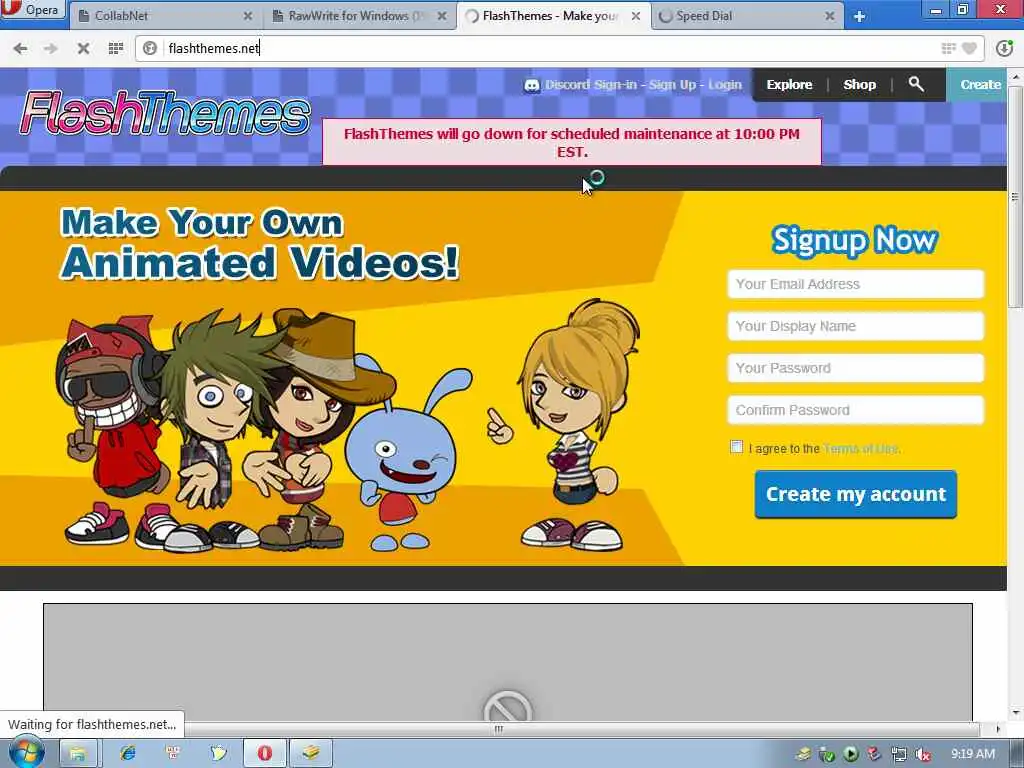Click the blocked plugin placeholder icon

[507, 709]
